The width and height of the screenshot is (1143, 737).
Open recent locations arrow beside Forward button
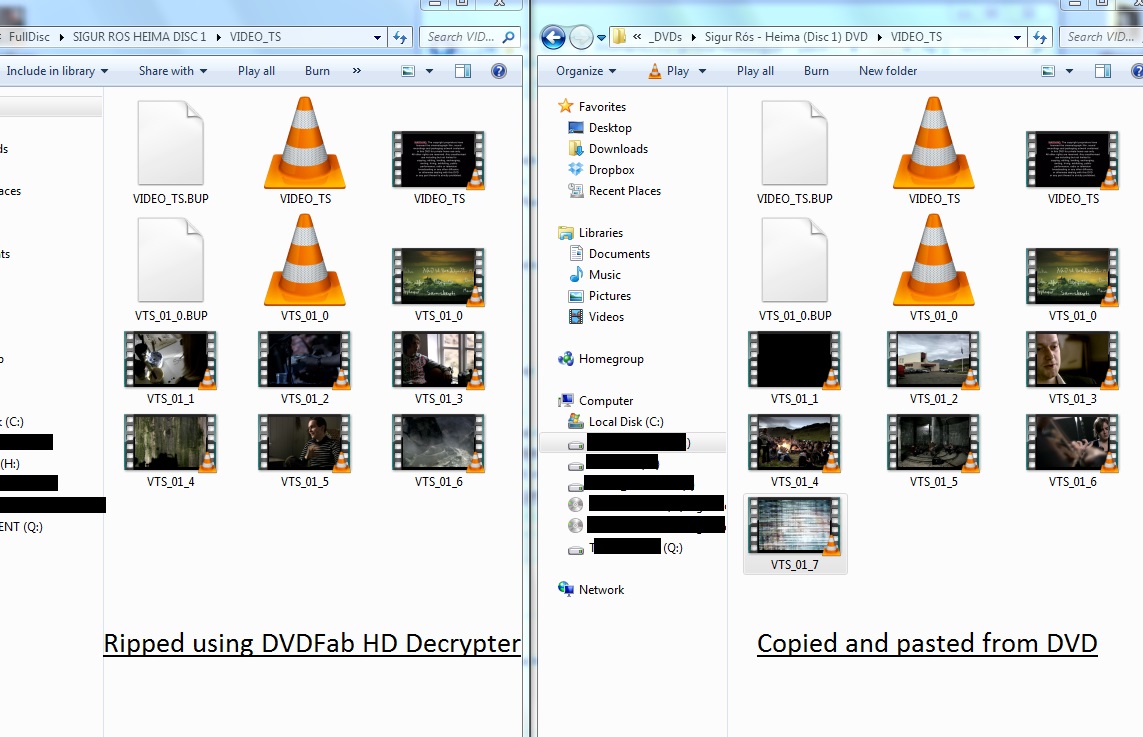tap(601, 37)
